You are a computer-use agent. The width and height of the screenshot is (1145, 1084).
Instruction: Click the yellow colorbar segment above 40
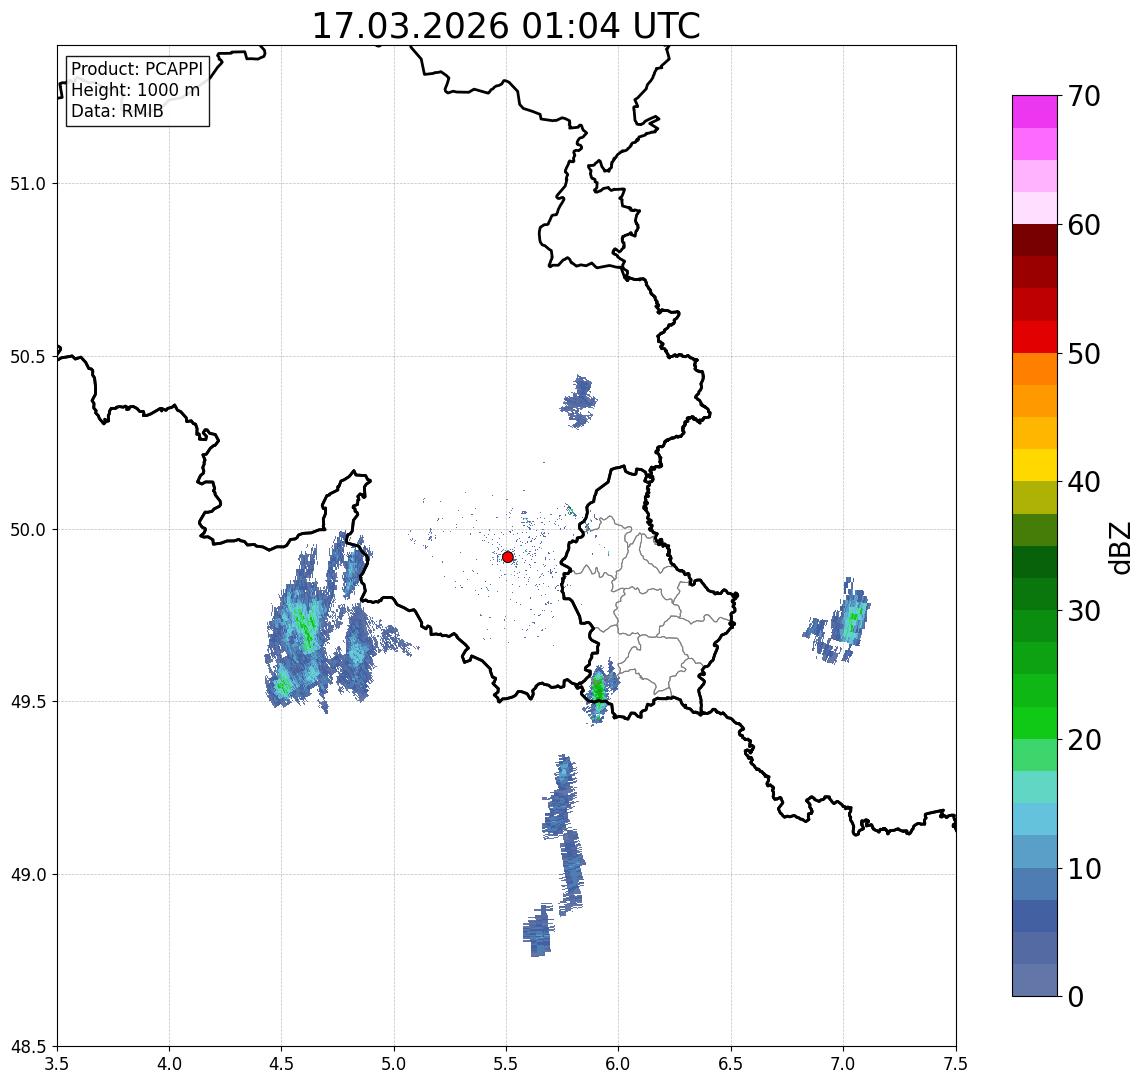coord(1035,465)
